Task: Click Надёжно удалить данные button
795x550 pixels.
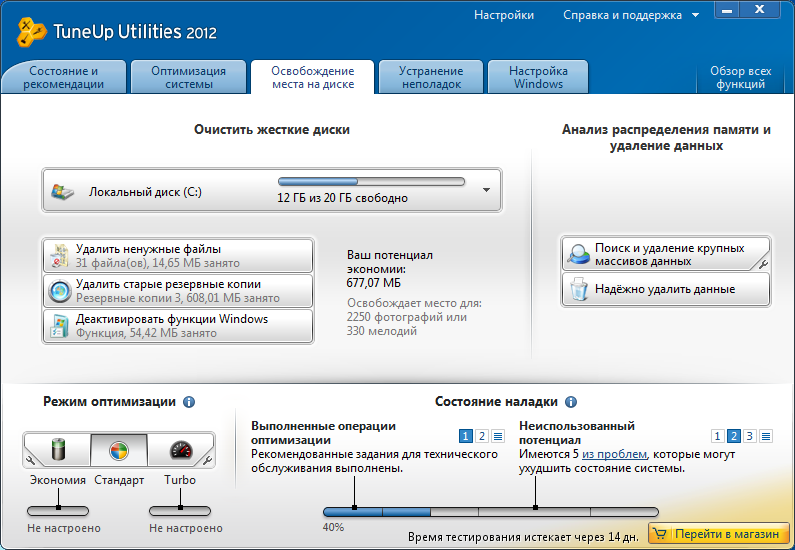Action: (x=666, y=289)
